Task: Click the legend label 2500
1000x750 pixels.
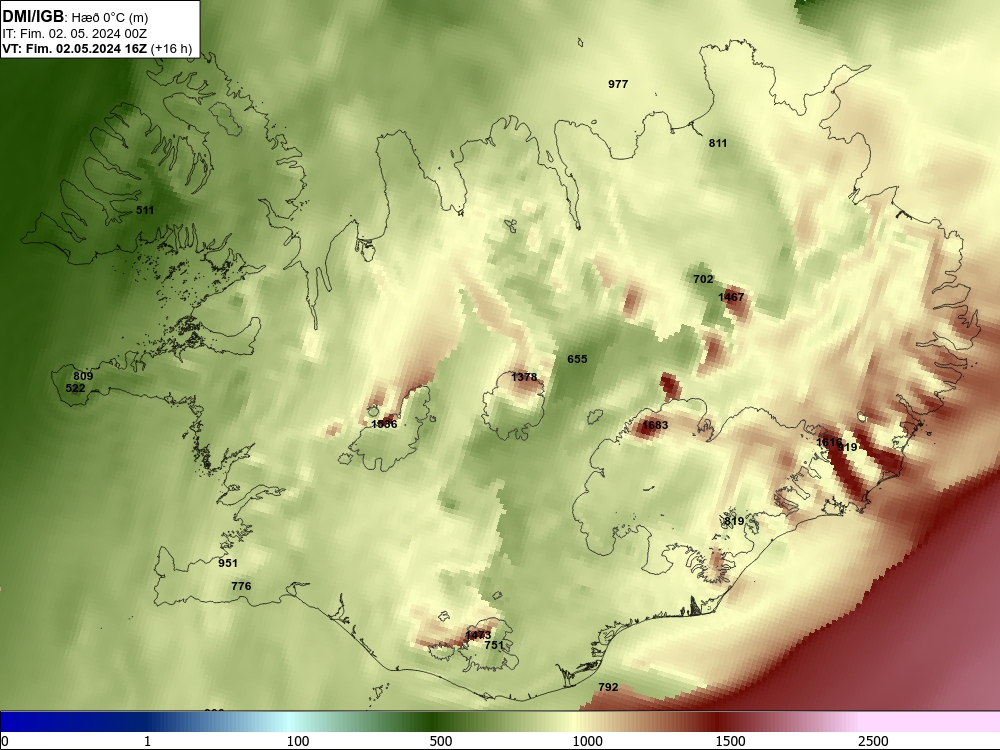Action: 873,741
